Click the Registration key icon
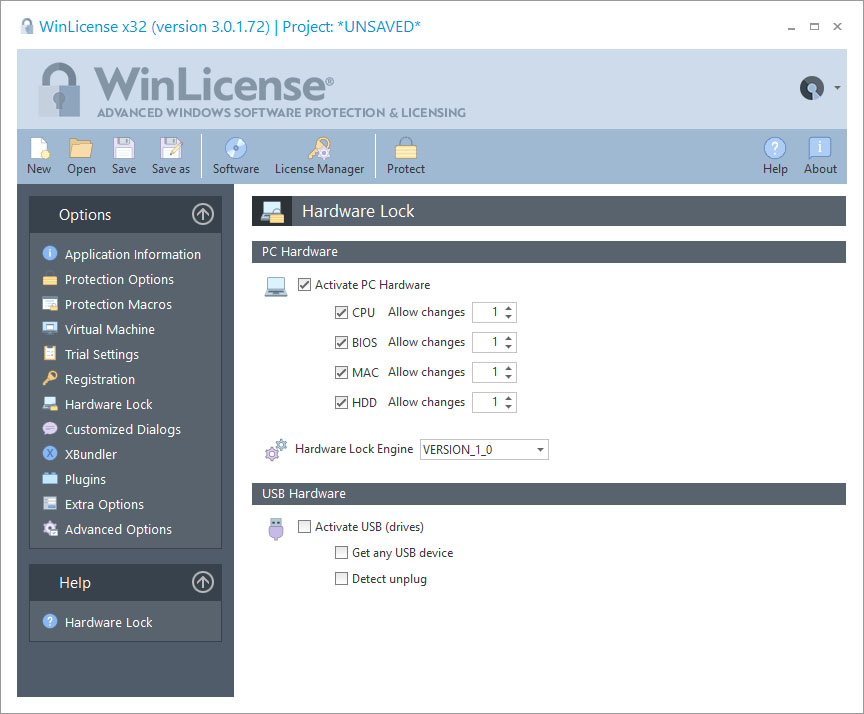Screen dimensions: 864x714 pyautogui.click(x=50, y=378)
